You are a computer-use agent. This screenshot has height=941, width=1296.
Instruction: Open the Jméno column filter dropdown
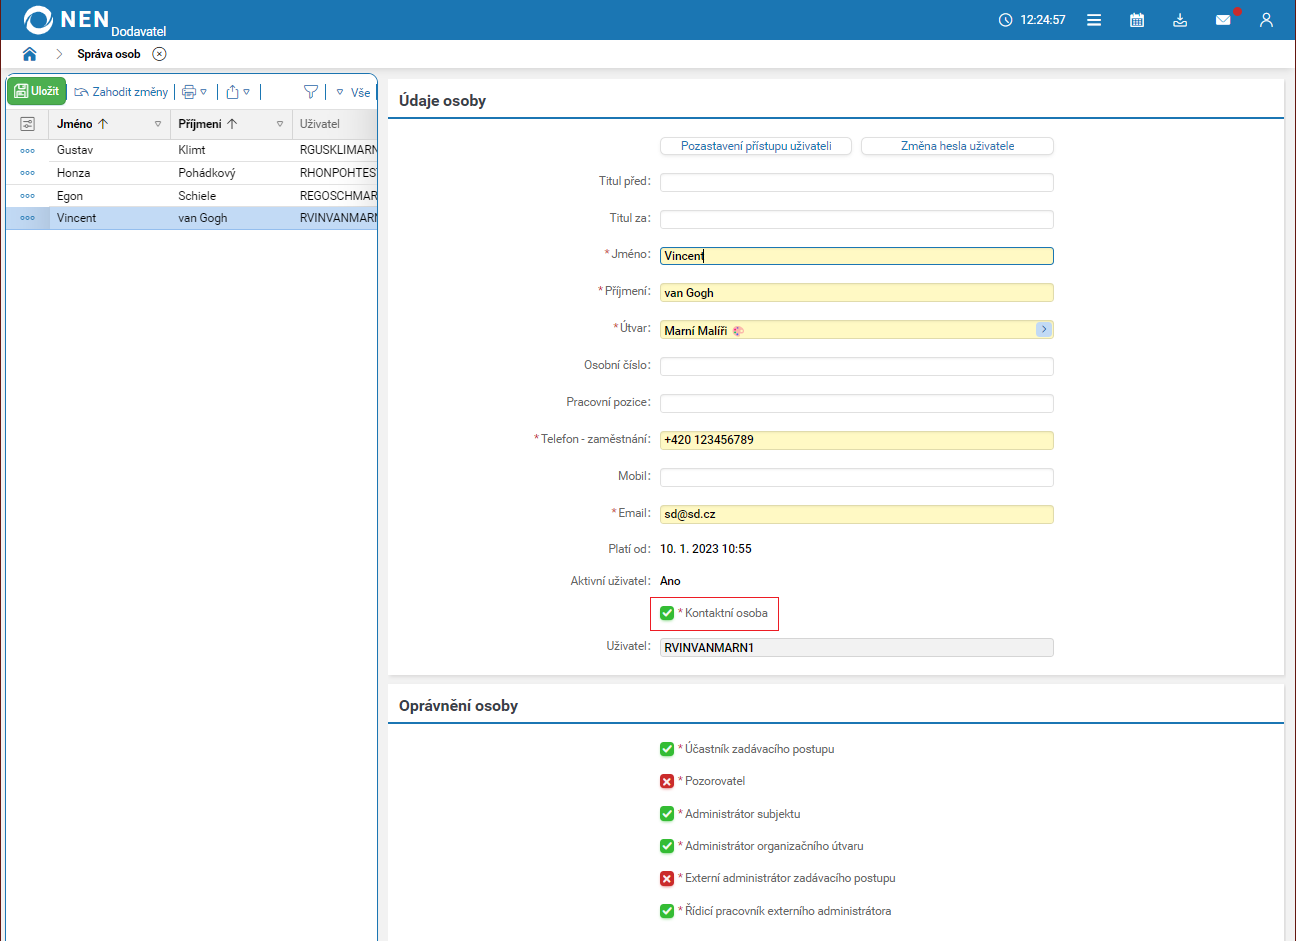[158, 124]
